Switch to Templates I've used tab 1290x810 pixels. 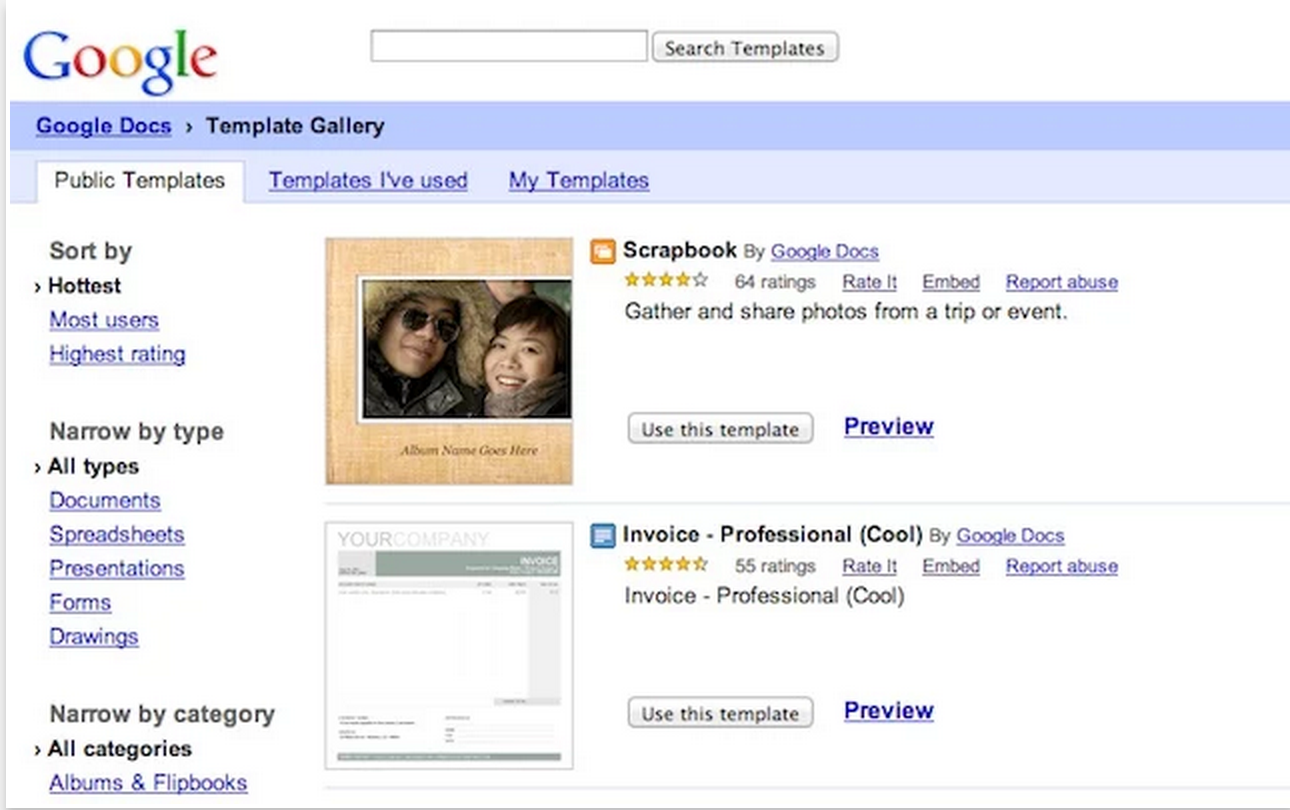coord(368,181)
